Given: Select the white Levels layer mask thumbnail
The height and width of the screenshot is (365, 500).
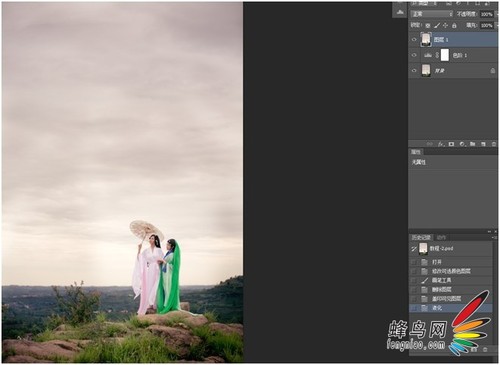Looking at the screenshot, I should click(445, 55).
